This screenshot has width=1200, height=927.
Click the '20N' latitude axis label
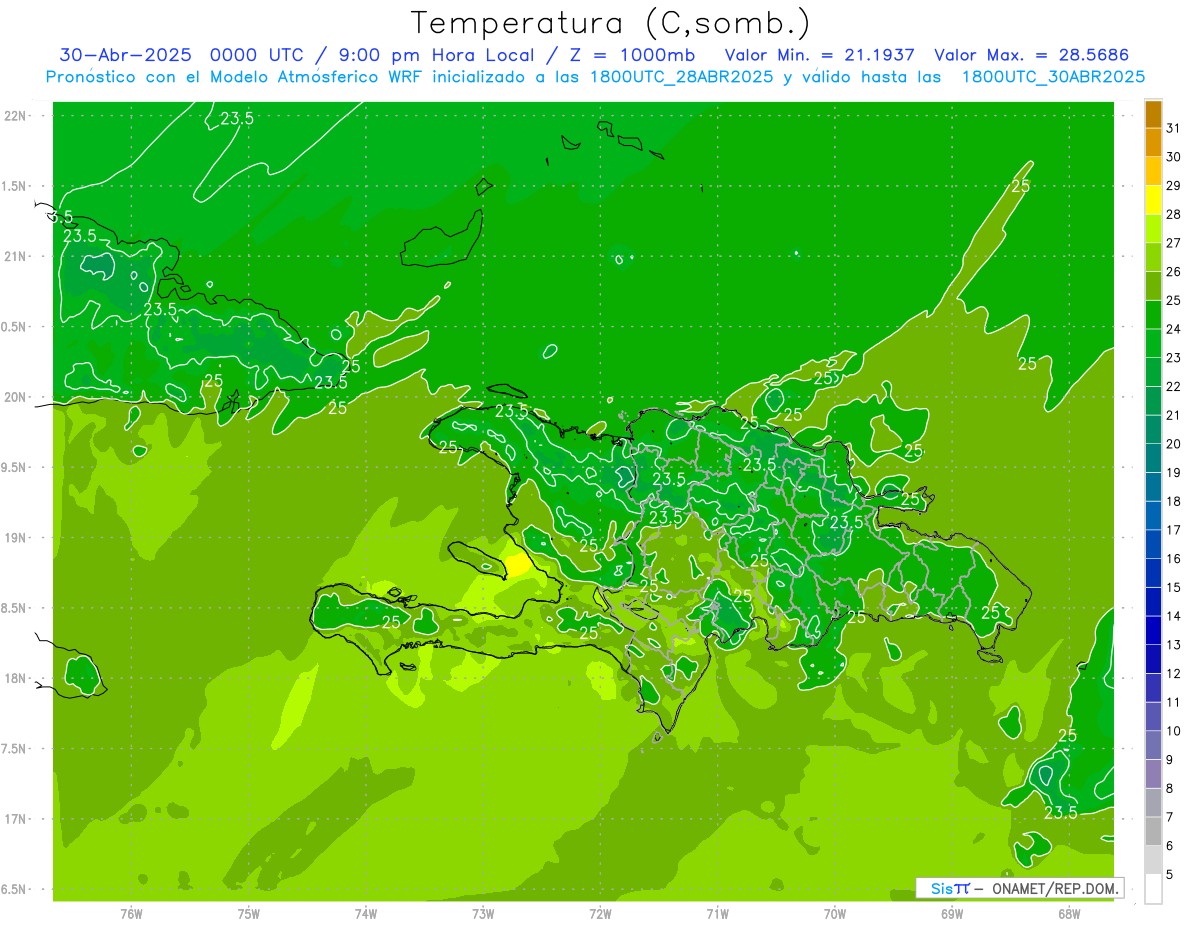(14, 397)
